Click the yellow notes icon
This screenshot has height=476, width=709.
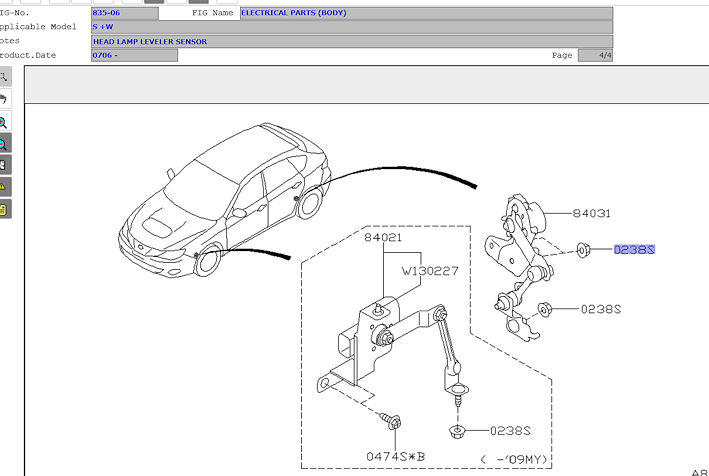pos(4,209)
